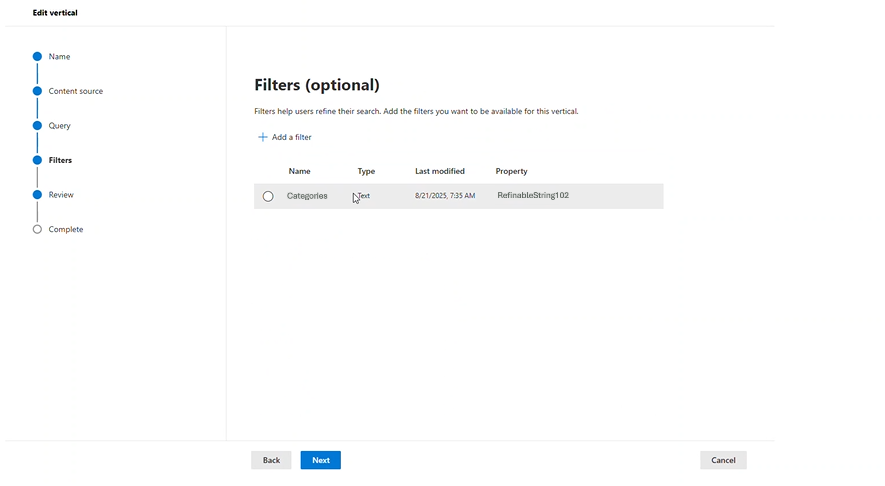Viewport: 885px width, 486px height.
Task: Click the Query step circle indicator
Action: [37, 126]
